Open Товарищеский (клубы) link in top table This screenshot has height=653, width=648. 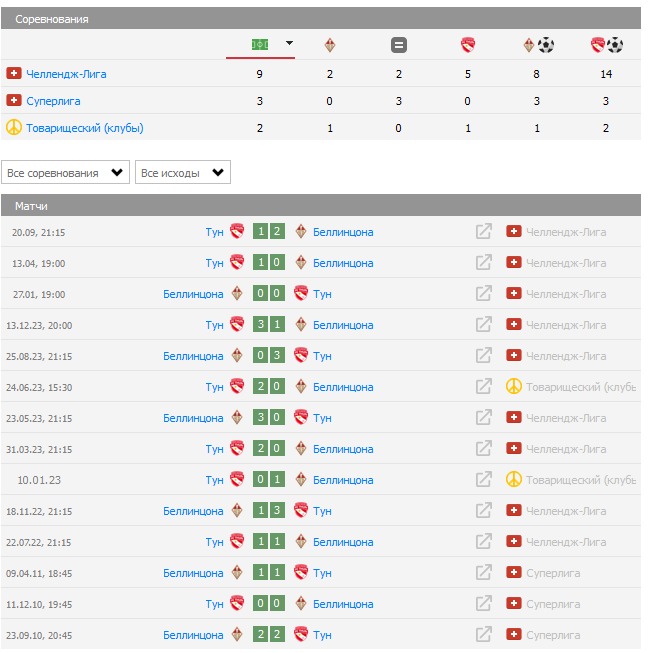click(x=85, y=128)
